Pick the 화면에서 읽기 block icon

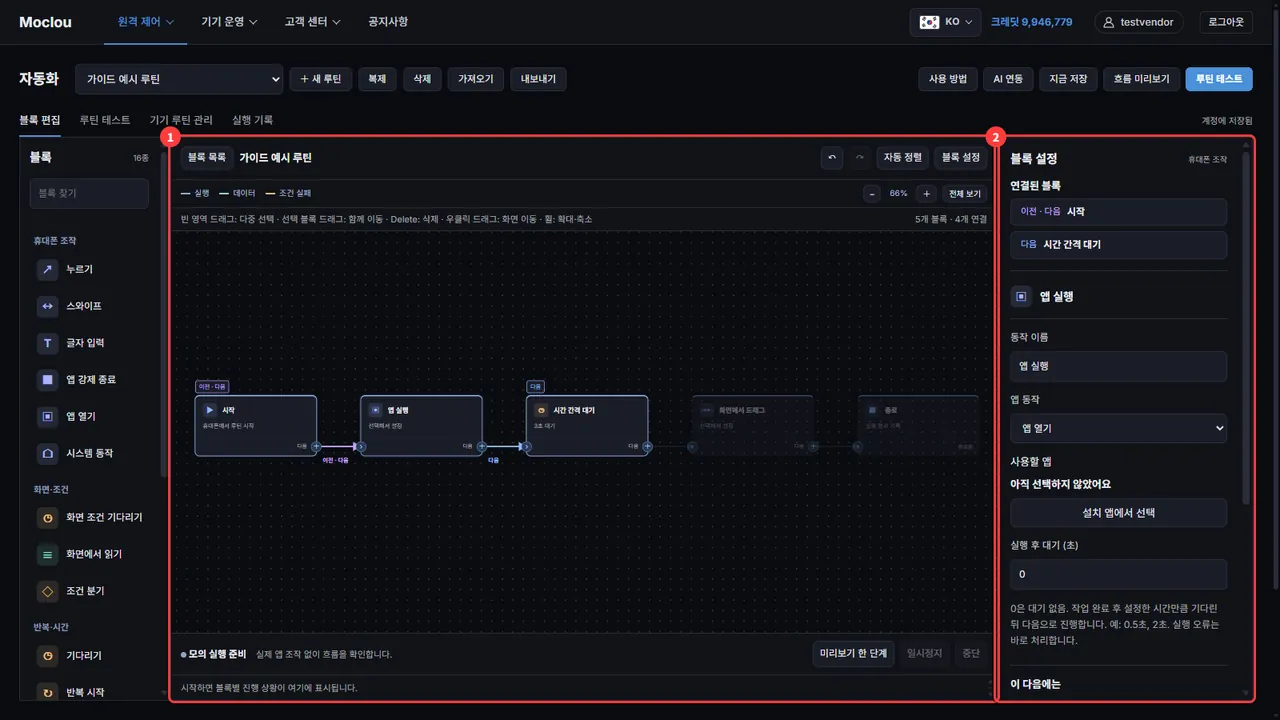click(x=47, y=554)
